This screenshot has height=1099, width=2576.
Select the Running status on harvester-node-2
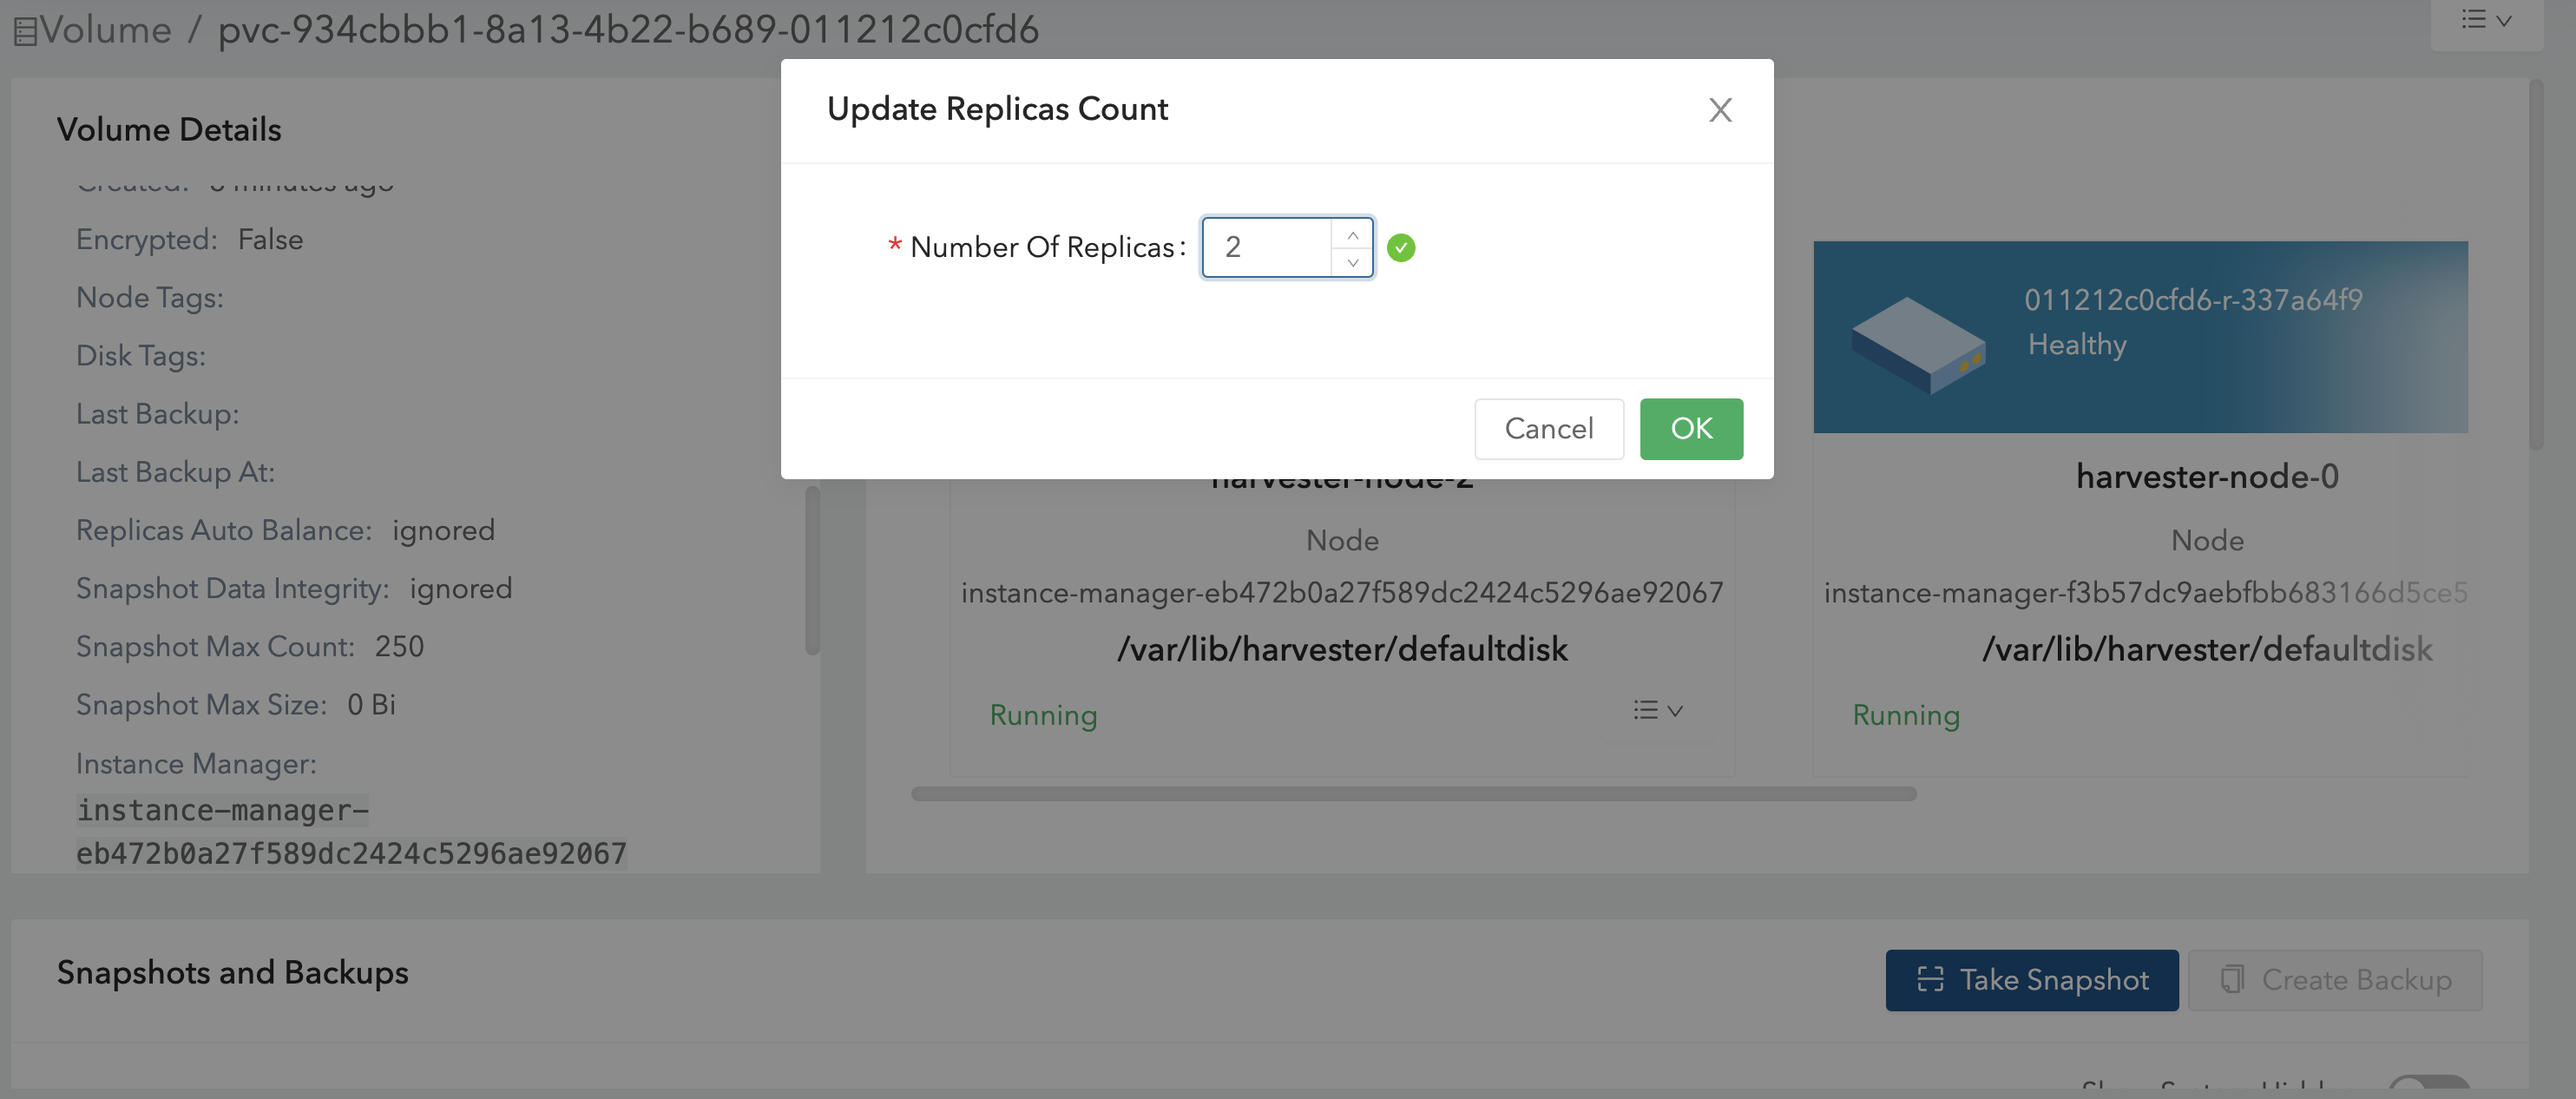(x=1043, y=715)
